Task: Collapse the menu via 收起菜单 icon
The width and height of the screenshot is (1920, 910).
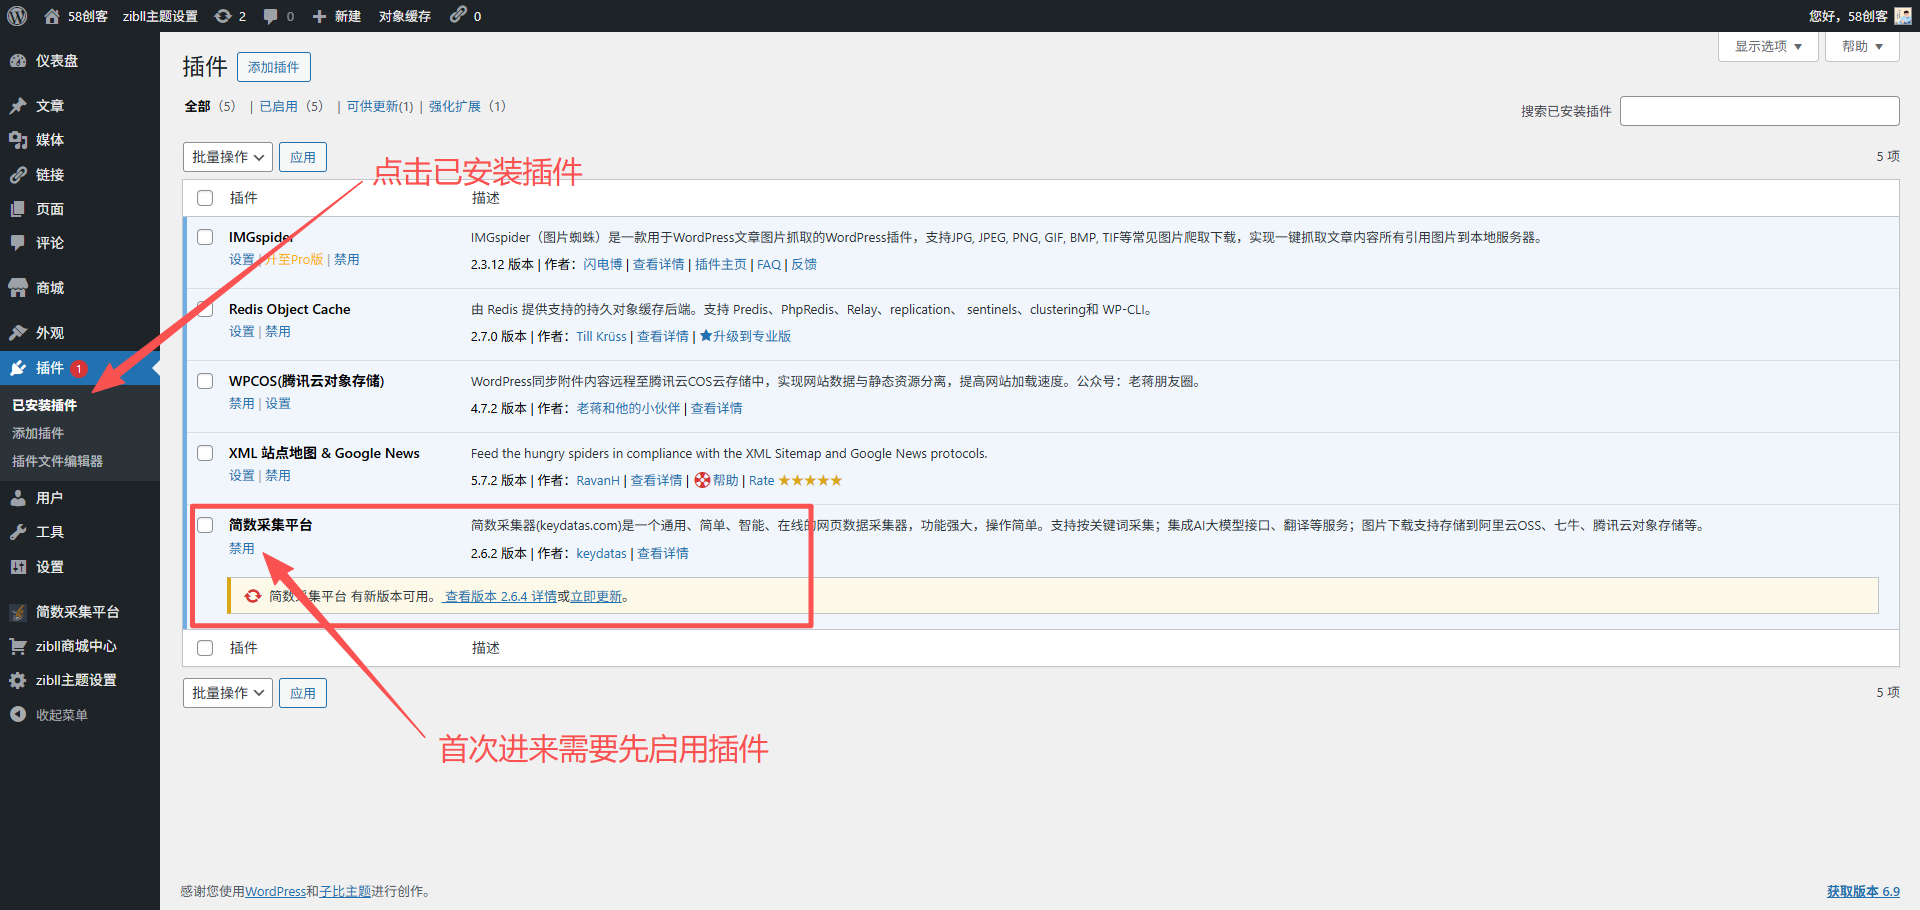Action: pos(17,714)
